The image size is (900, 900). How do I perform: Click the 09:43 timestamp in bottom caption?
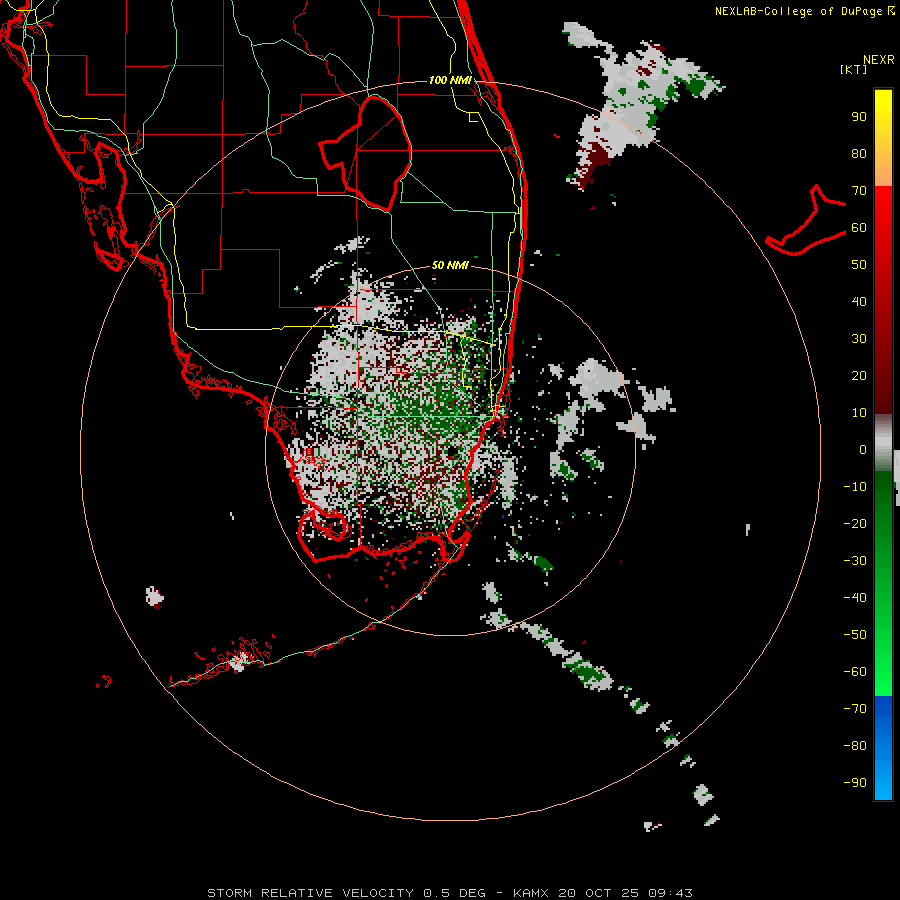click(670, 893)
